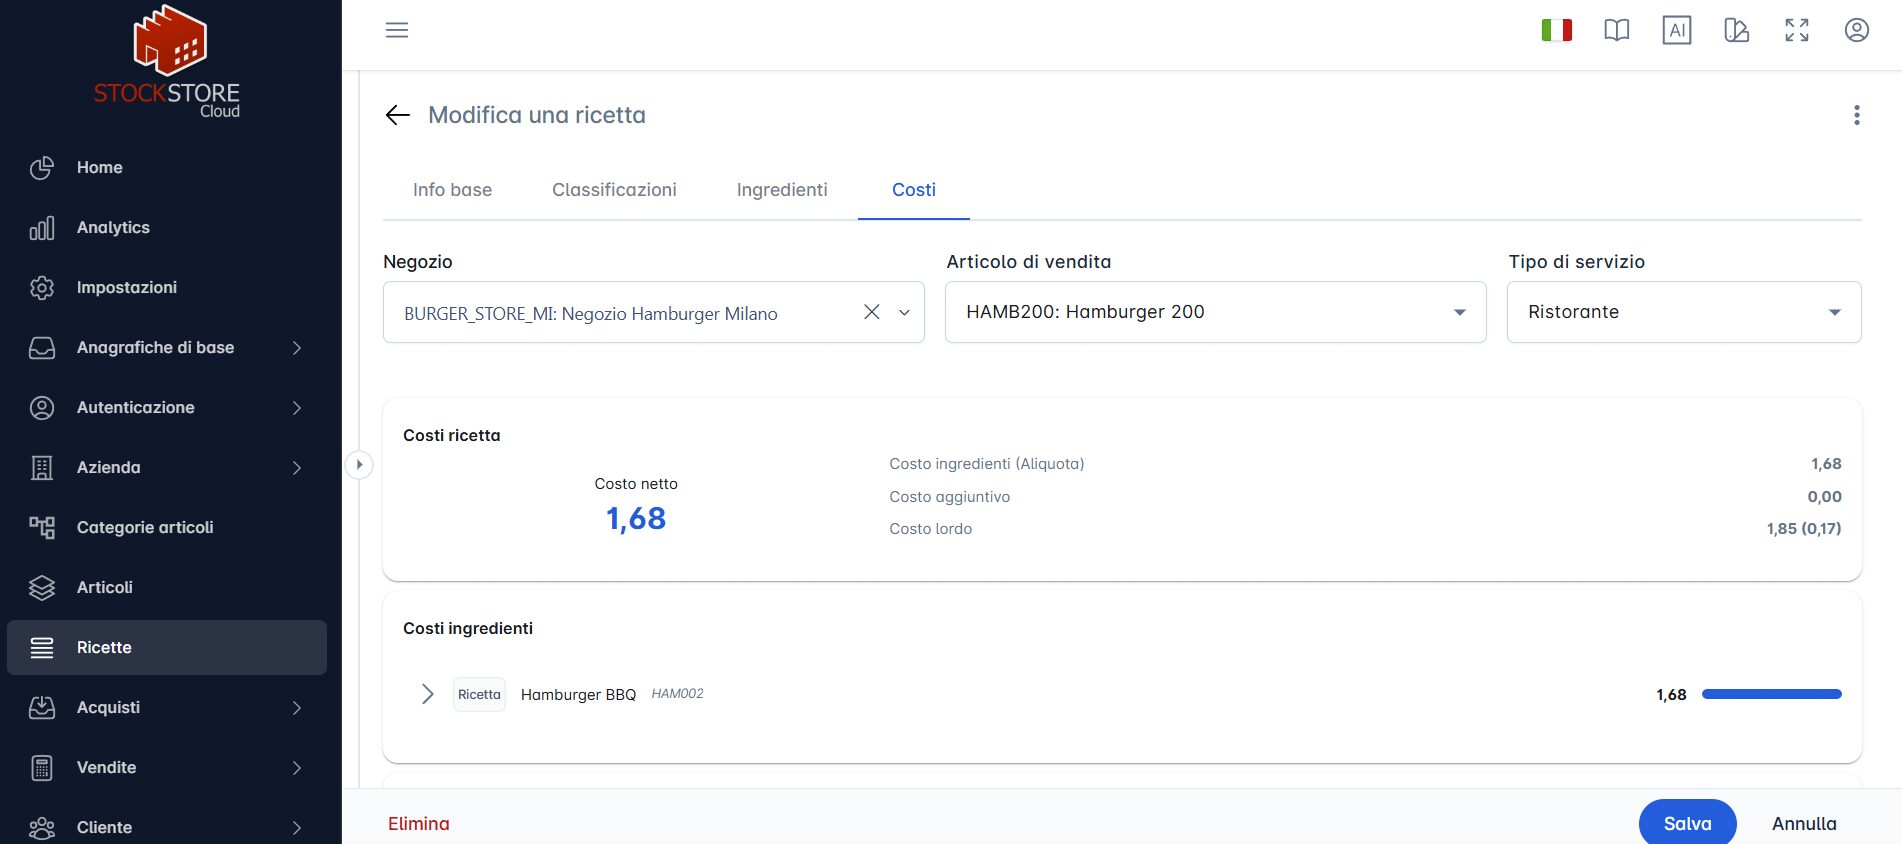Open the AI assistant icon
This screenshot has height=844, width=1902.
tap(1677, 30)
